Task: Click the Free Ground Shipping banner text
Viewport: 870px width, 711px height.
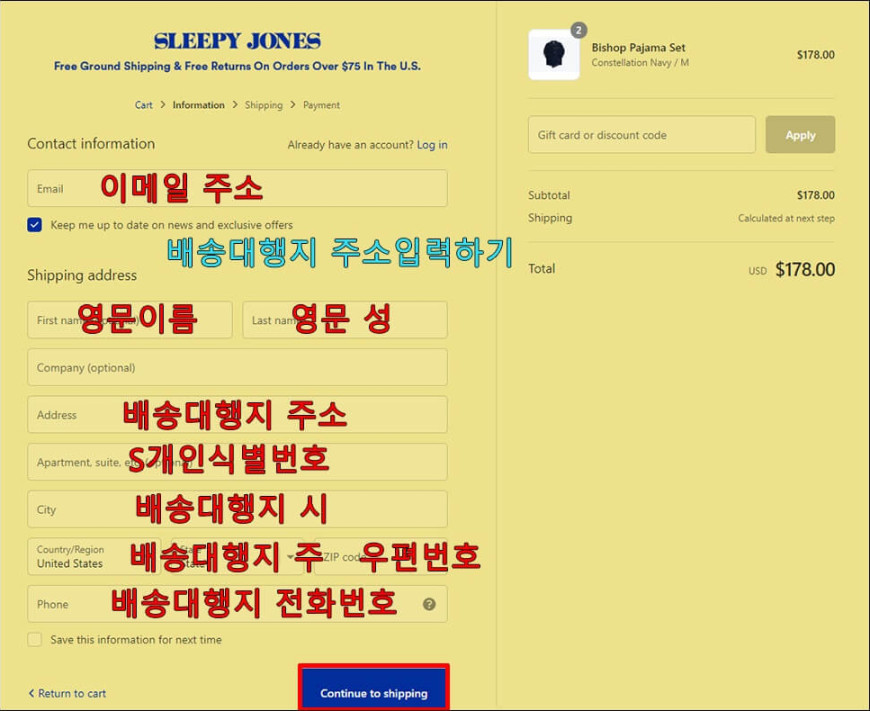Action: click(237, 66)
